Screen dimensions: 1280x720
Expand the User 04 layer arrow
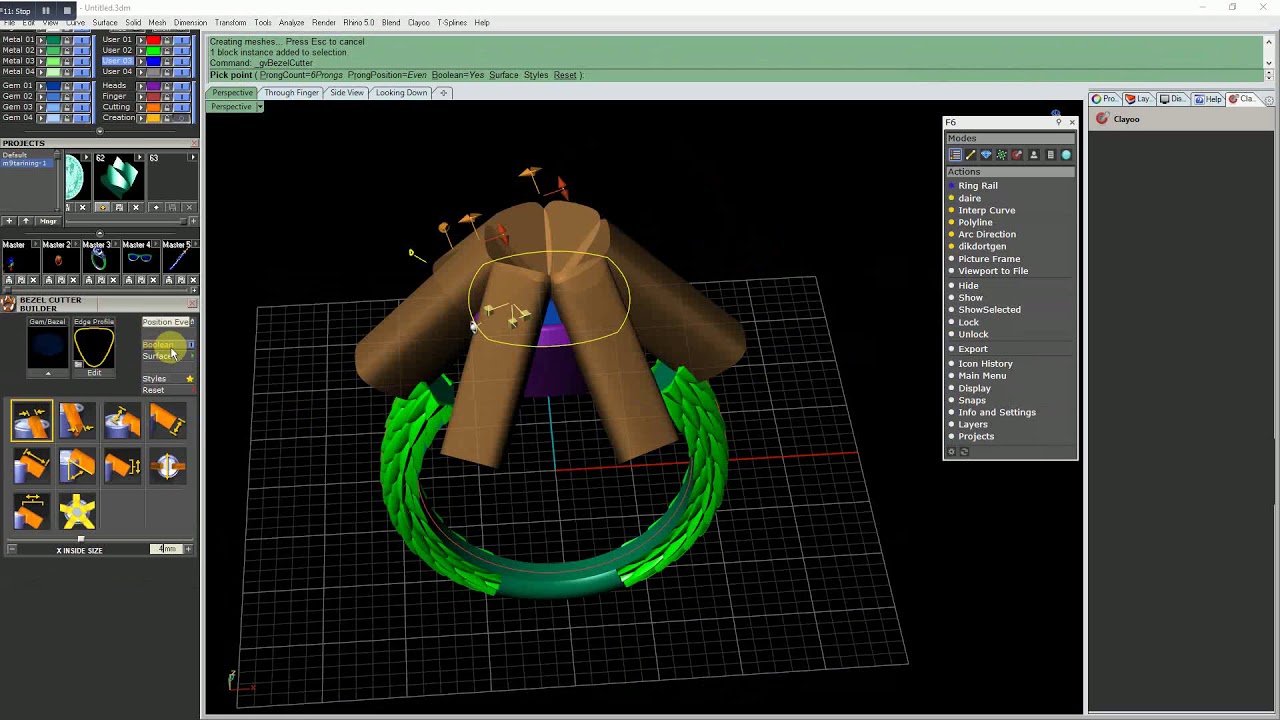141,72
